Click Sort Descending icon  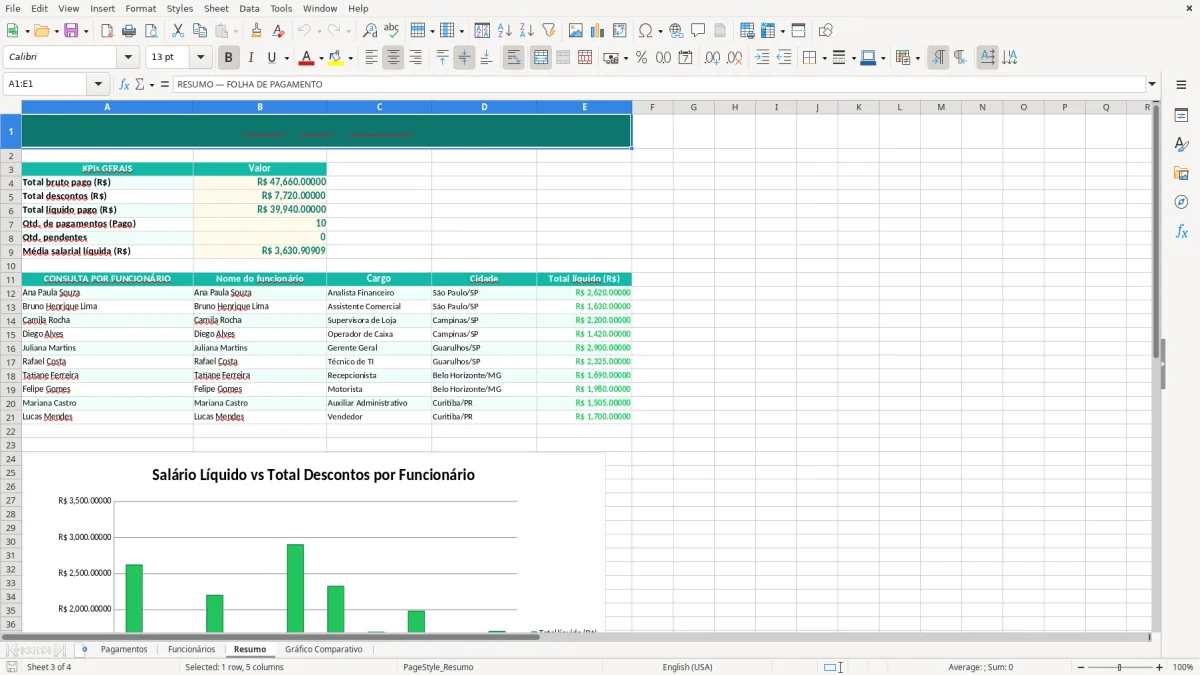[x=527, y=31]
